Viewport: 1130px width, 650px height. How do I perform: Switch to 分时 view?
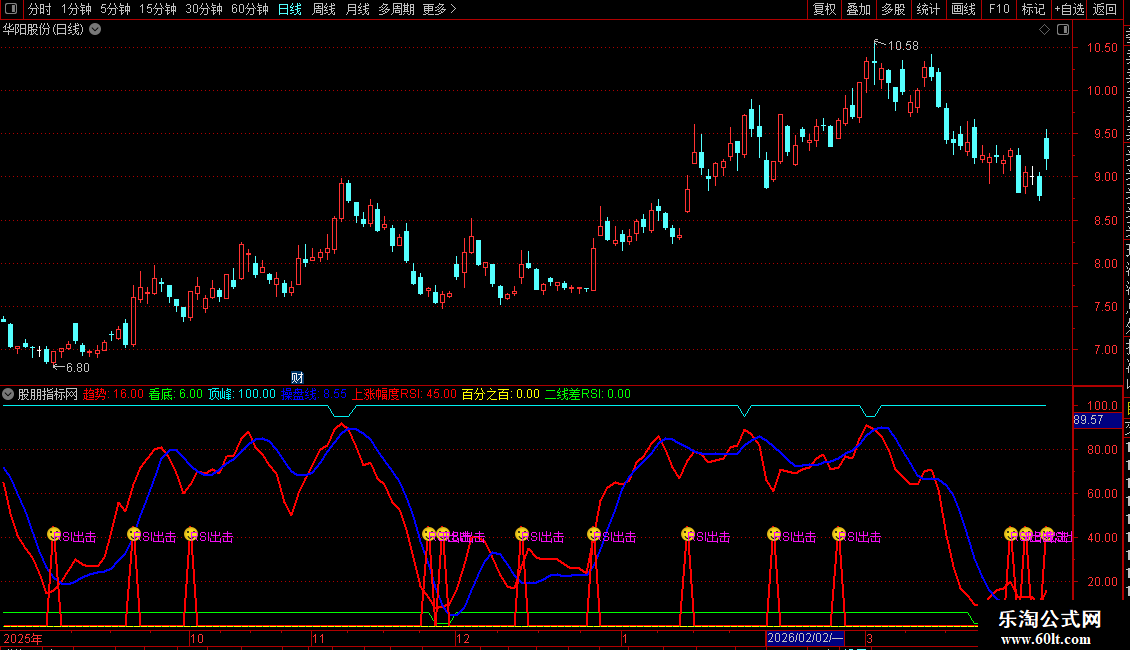[40, 9]
